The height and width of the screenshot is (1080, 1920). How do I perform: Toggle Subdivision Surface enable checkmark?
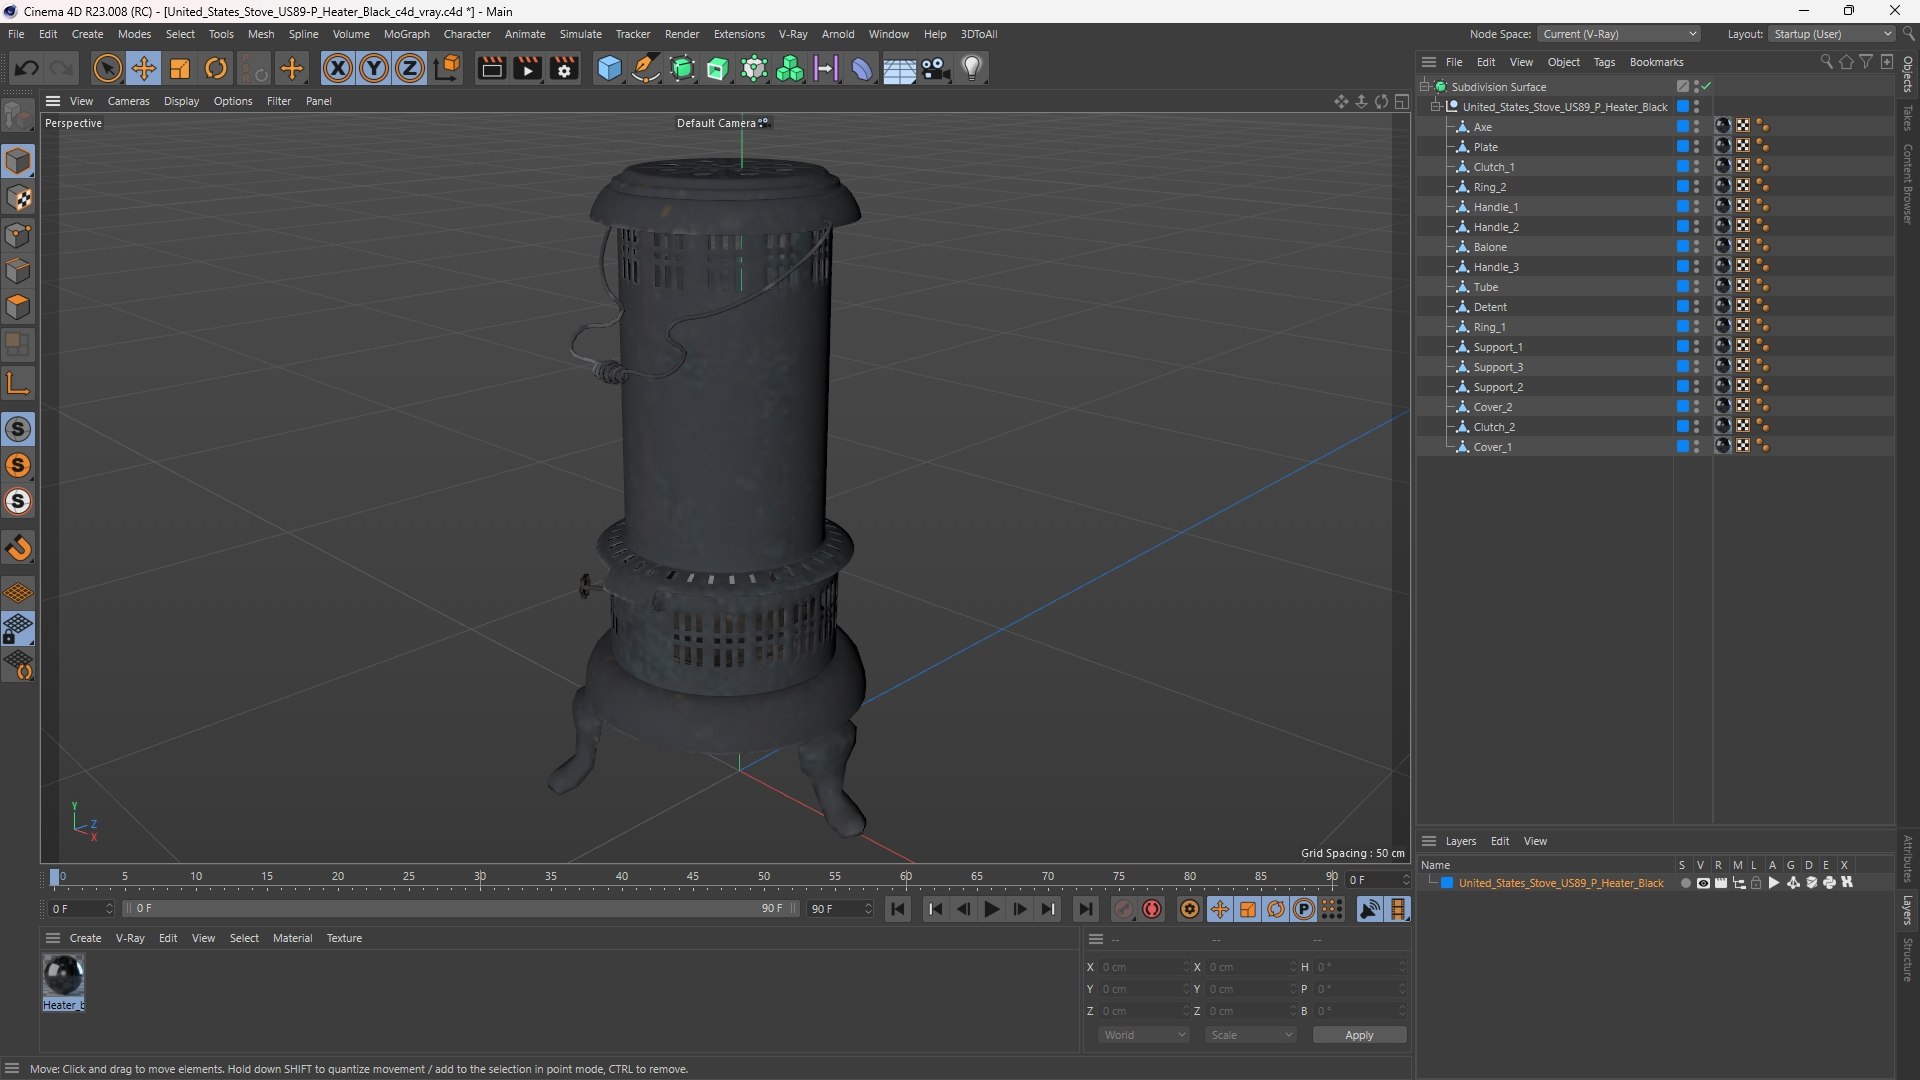point(1706,87)
